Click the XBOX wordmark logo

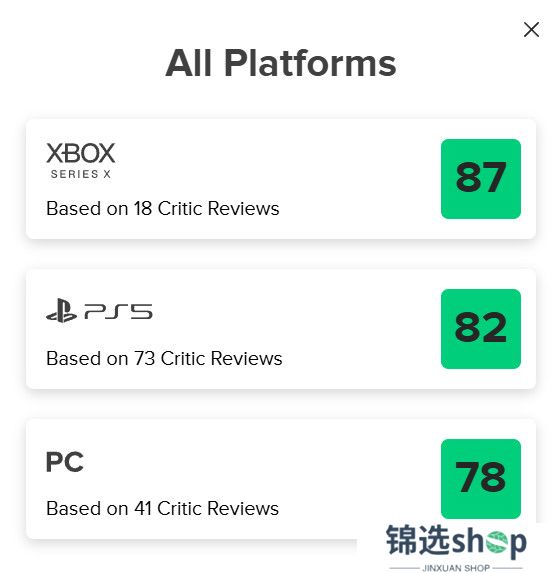tap(81, 153)
